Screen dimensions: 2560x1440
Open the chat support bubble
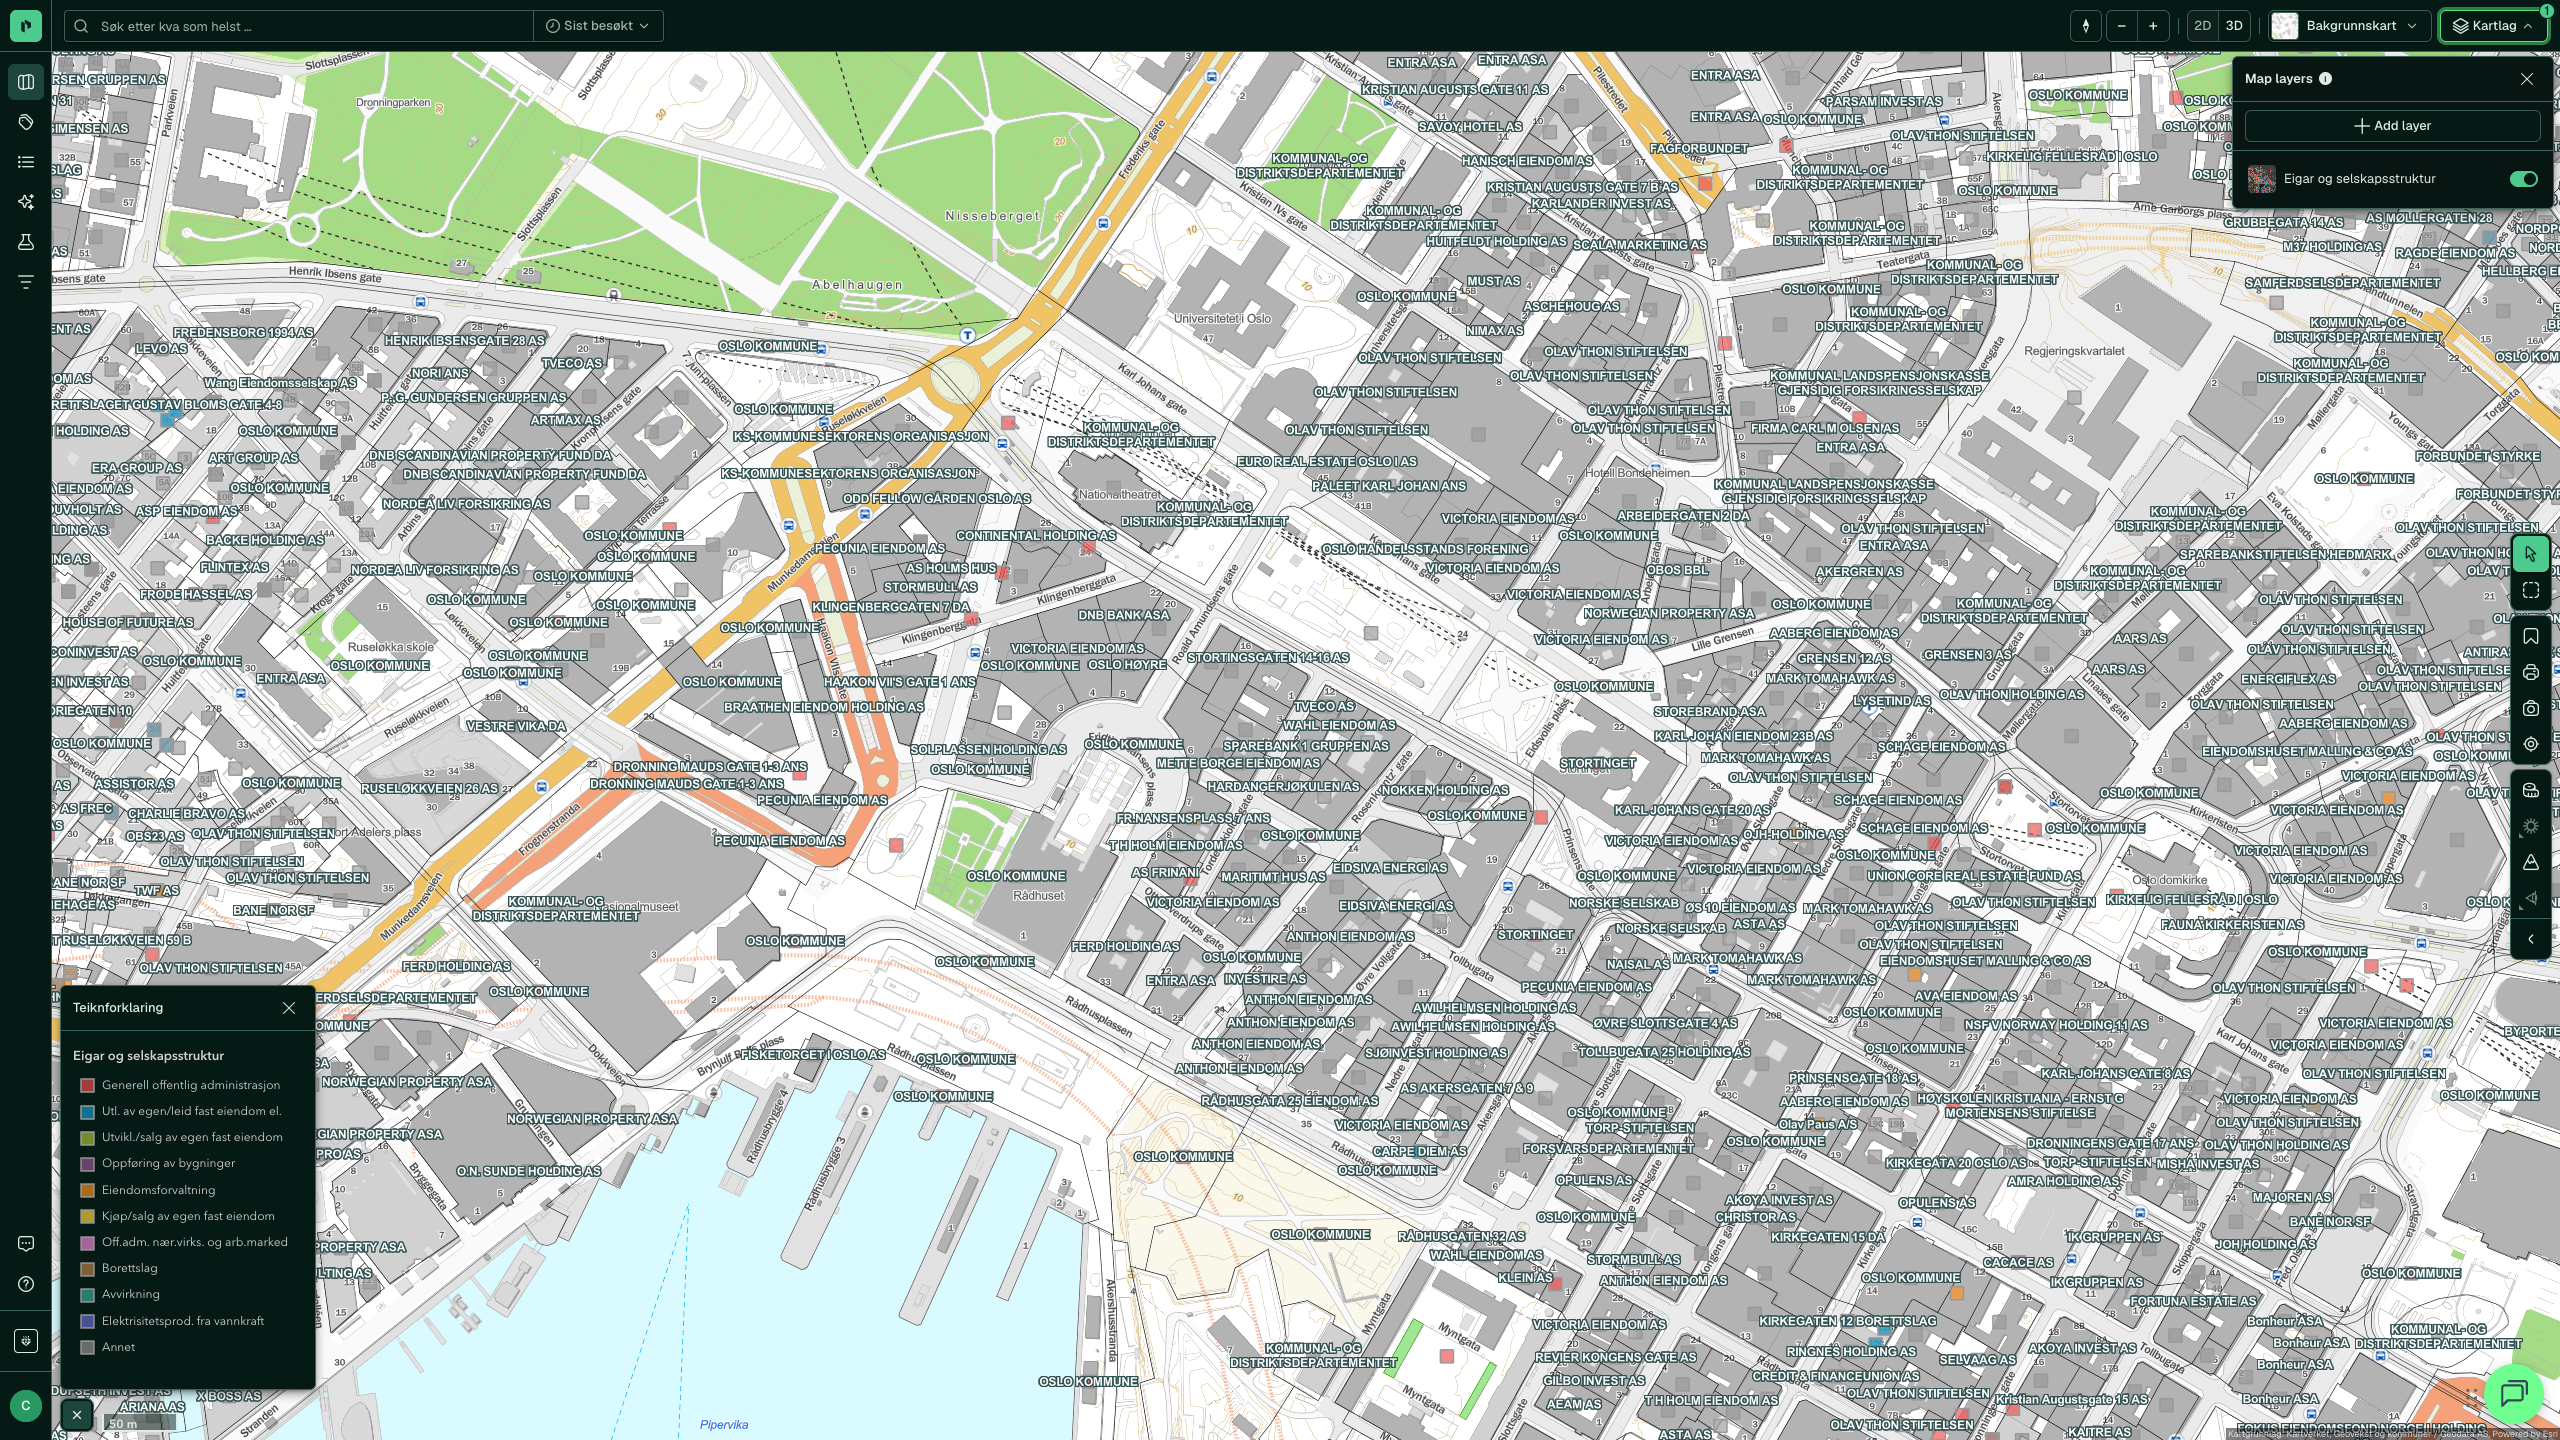pos(2513,1393)
